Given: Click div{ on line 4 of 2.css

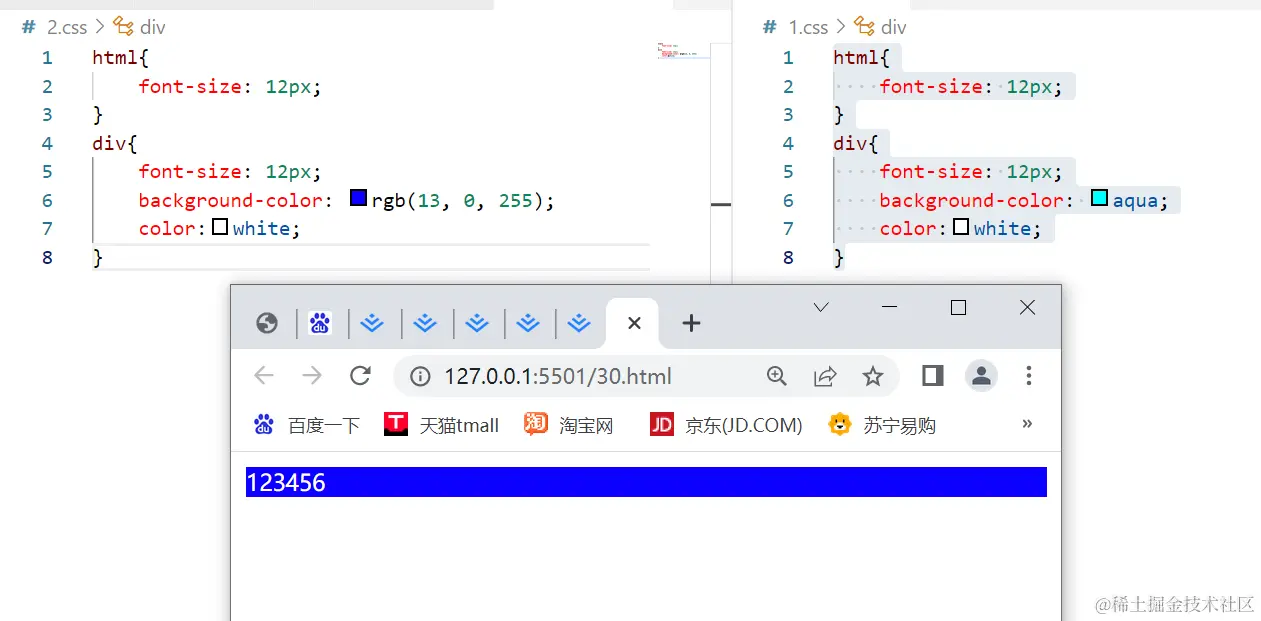Looking at the screenshot, I should 115,143.
